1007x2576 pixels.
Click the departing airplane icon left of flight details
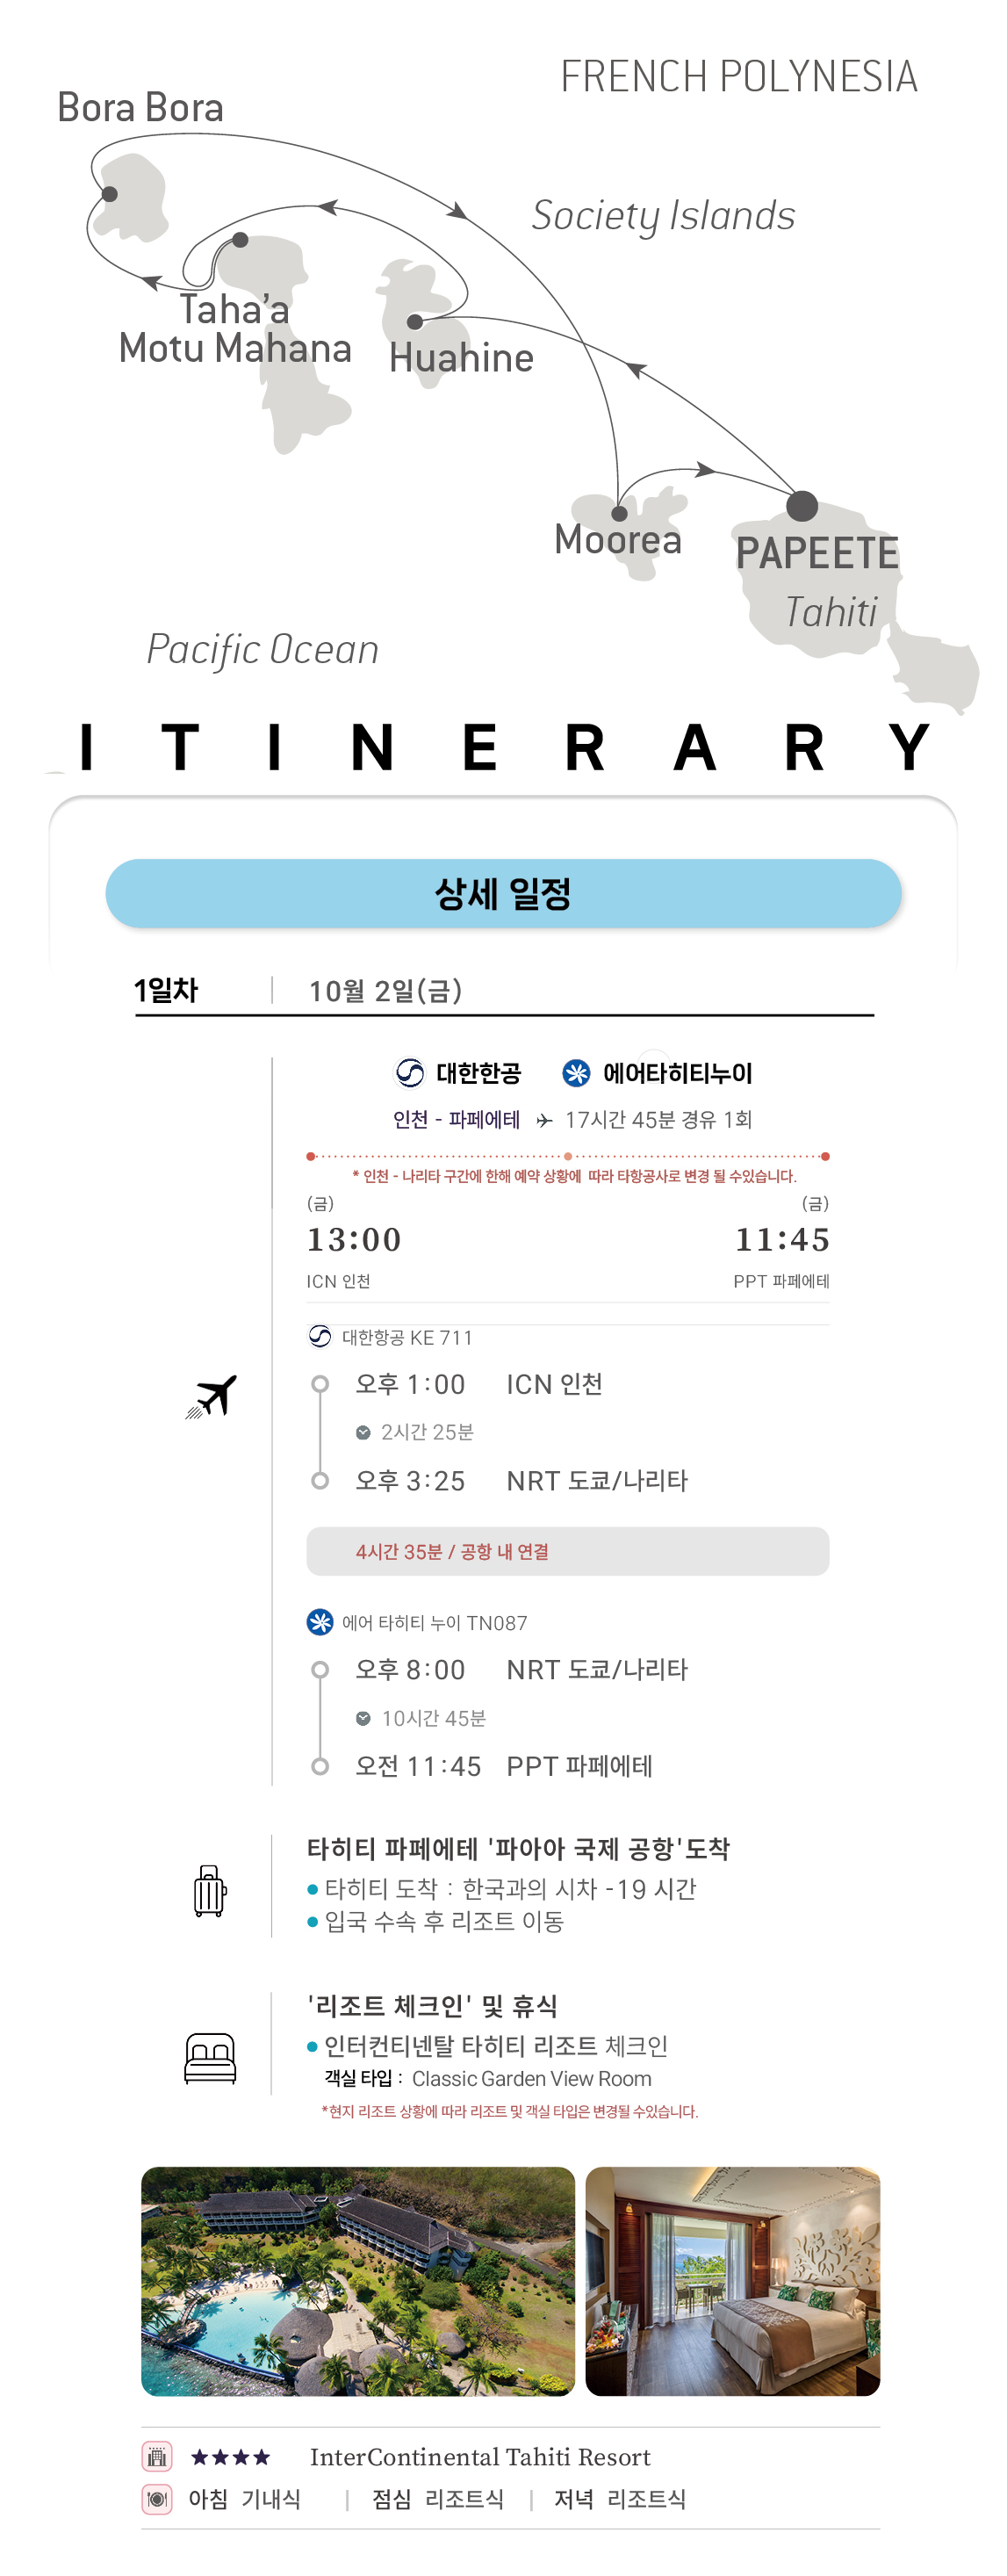tap(212, 1396)
